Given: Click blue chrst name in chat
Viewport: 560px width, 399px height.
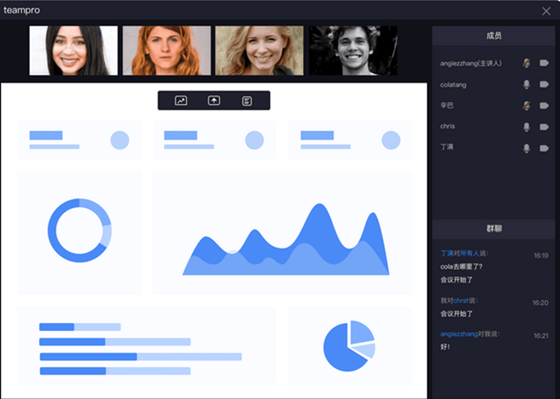Looking at the screenshot, I should [461, 301].
